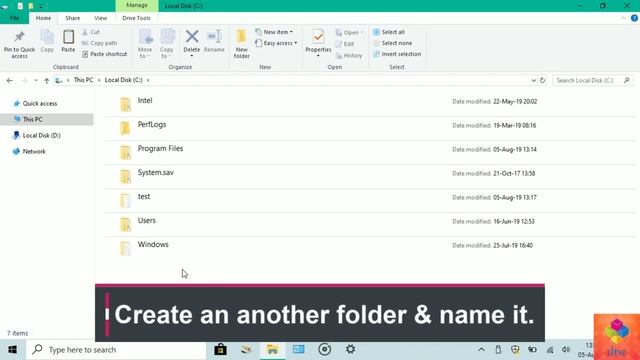Select the PerfLogs folder
Screen dimensions: 640x360
(x=369, y=129)
